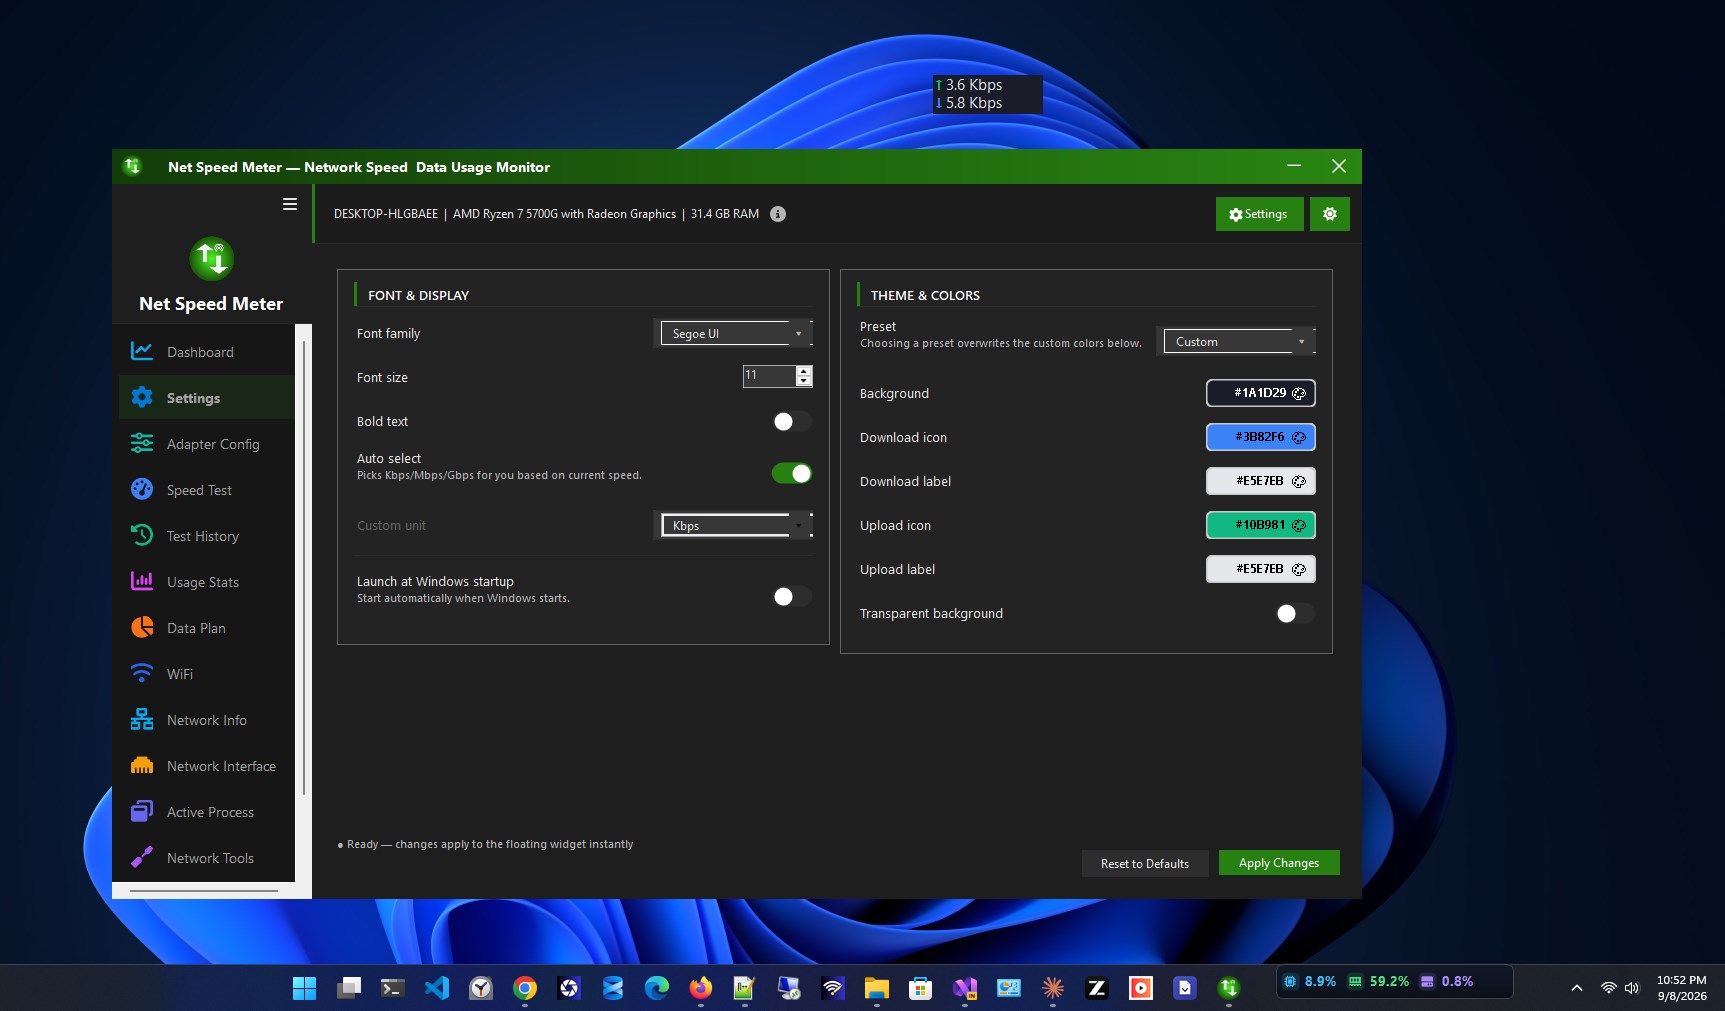Viewport: 1725px width, 1011px height.
Task: Open File Explorer from the taskbar
Action: click(x=877, y=988)
